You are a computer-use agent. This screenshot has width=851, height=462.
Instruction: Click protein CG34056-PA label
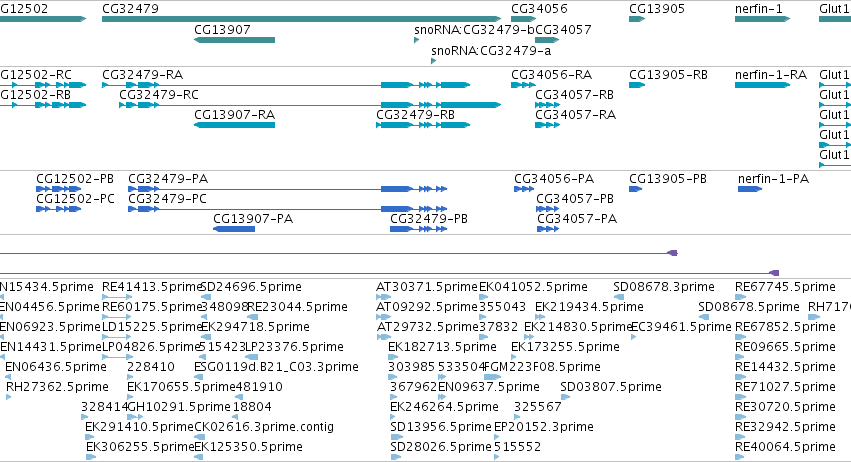(x=554, y=179)
